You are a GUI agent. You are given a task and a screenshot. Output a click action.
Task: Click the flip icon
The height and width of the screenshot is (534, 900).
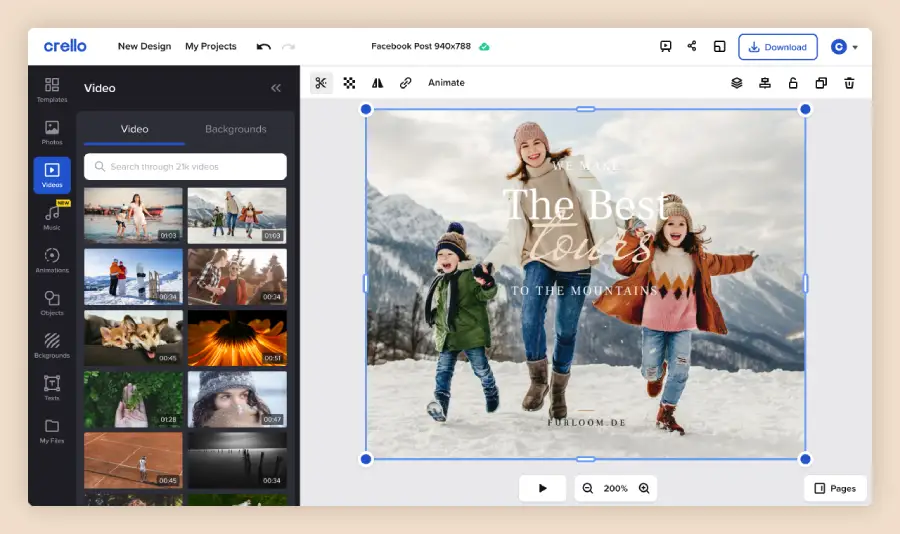click(x=377, y=83)
